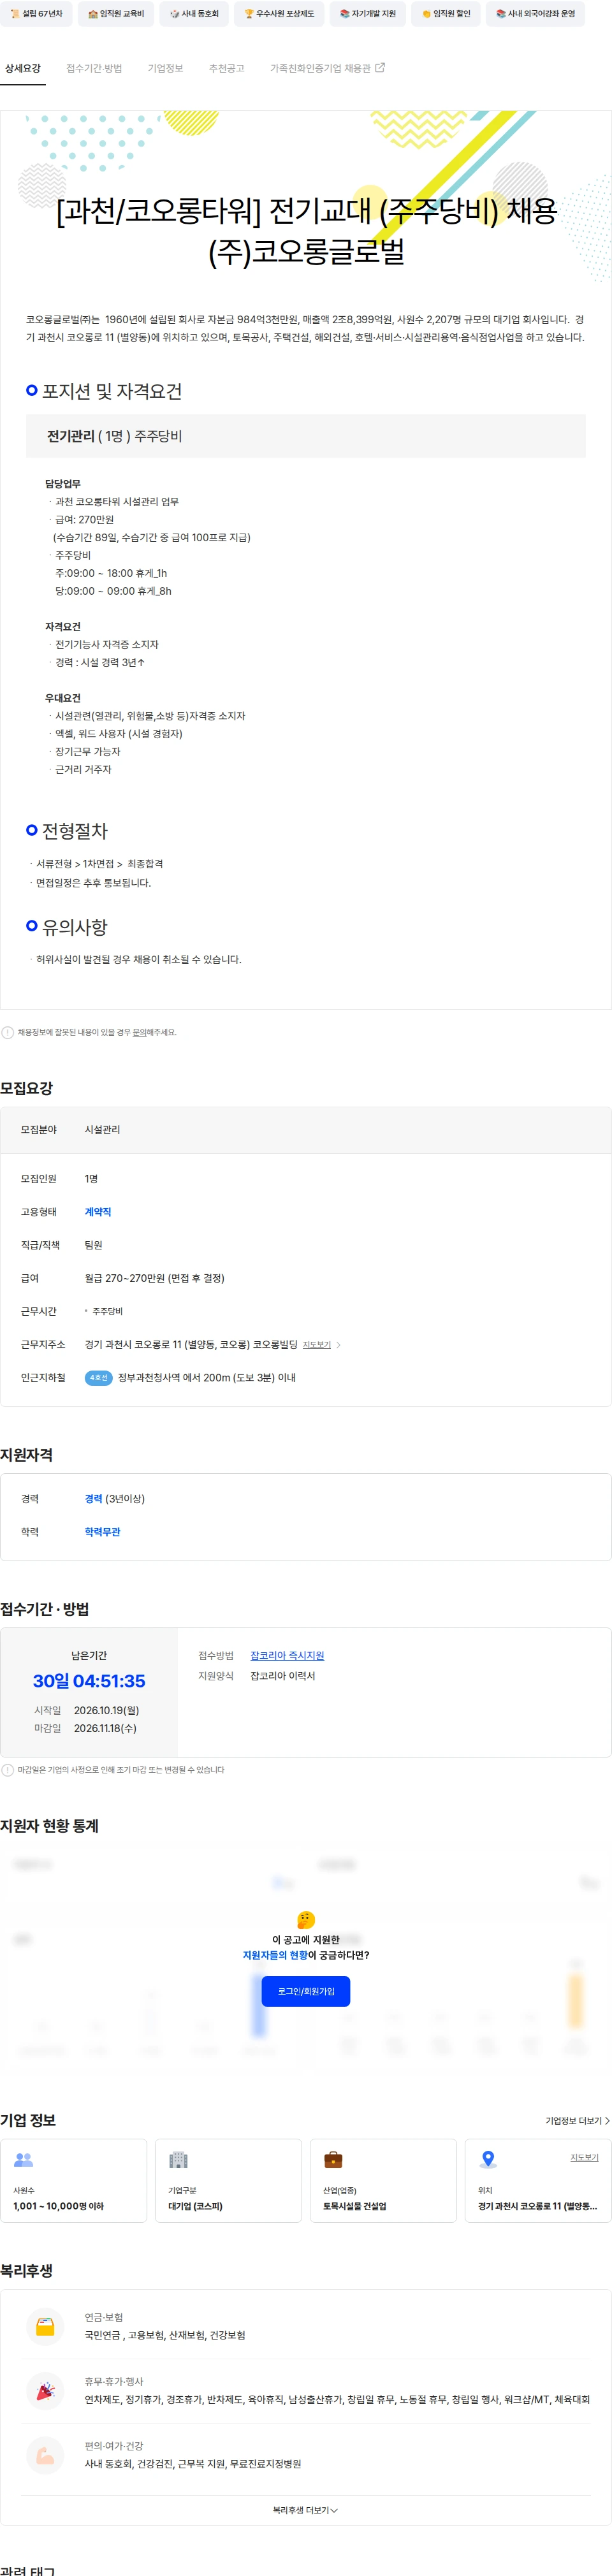Click info icon beside 채용정보에 잘못된 내용 notice
This screenshot has height=2576, width=612.
coord(8,1032)
